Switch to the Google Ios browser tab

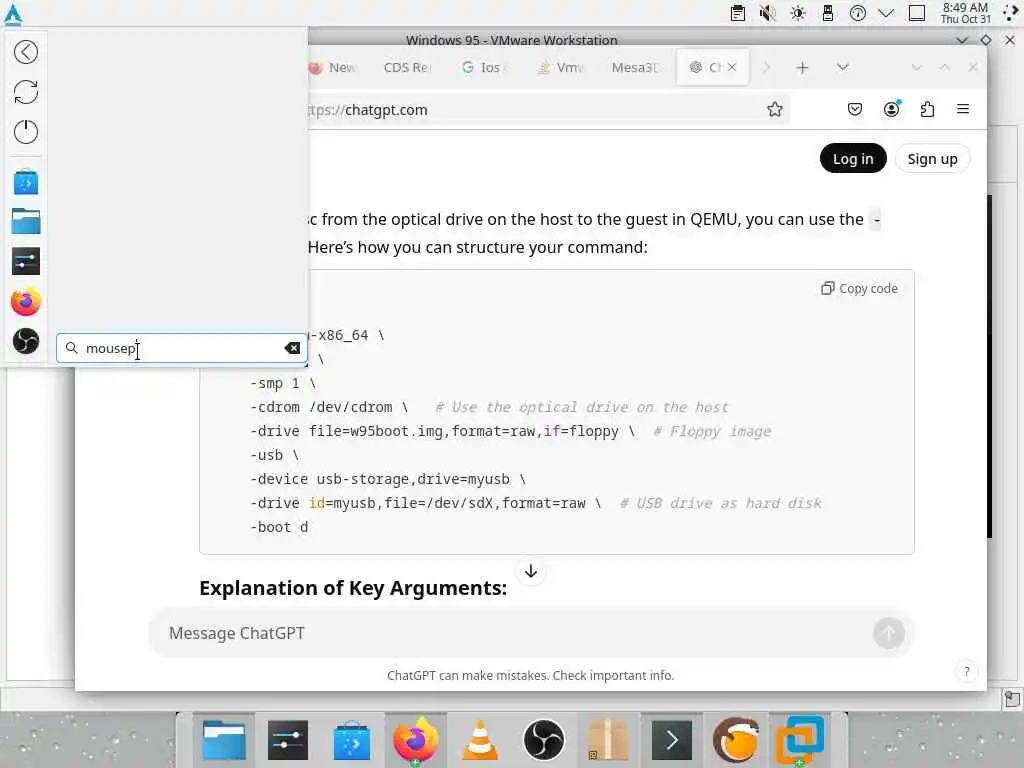pos(485,67)
